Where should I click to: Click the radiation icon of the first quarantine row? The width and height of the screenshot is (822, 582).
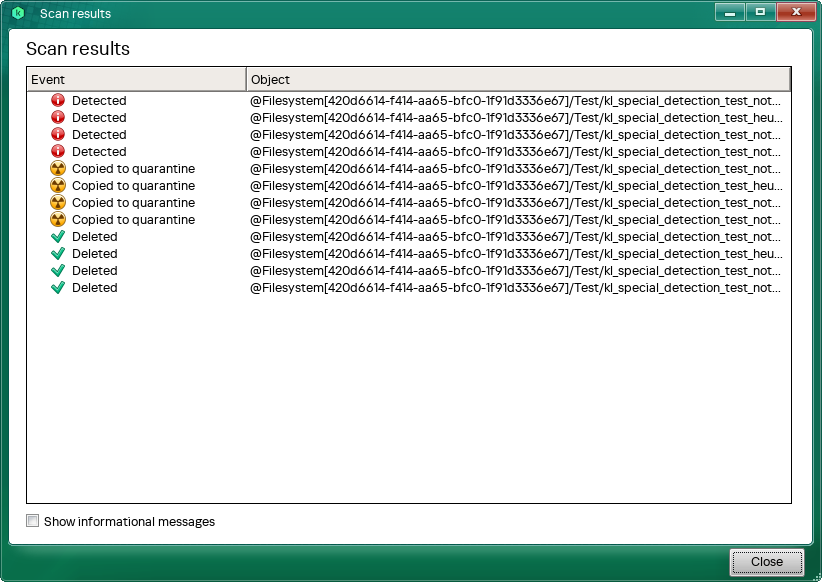58,169
